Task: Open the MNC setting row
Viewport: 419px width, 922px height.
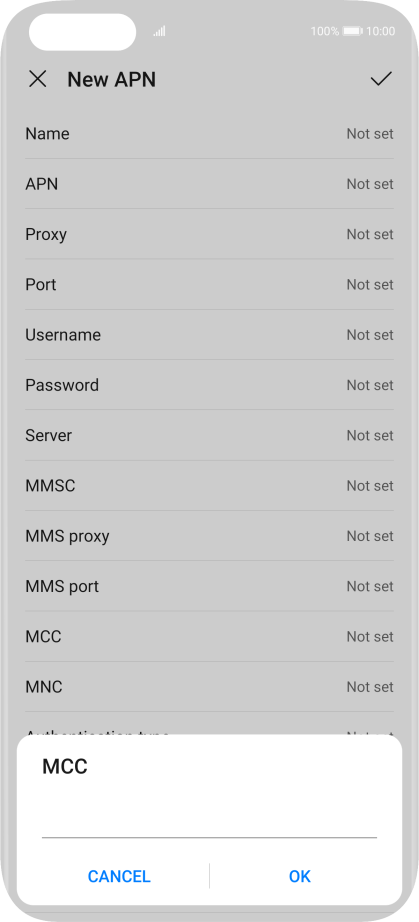Action: coord(209,687)
